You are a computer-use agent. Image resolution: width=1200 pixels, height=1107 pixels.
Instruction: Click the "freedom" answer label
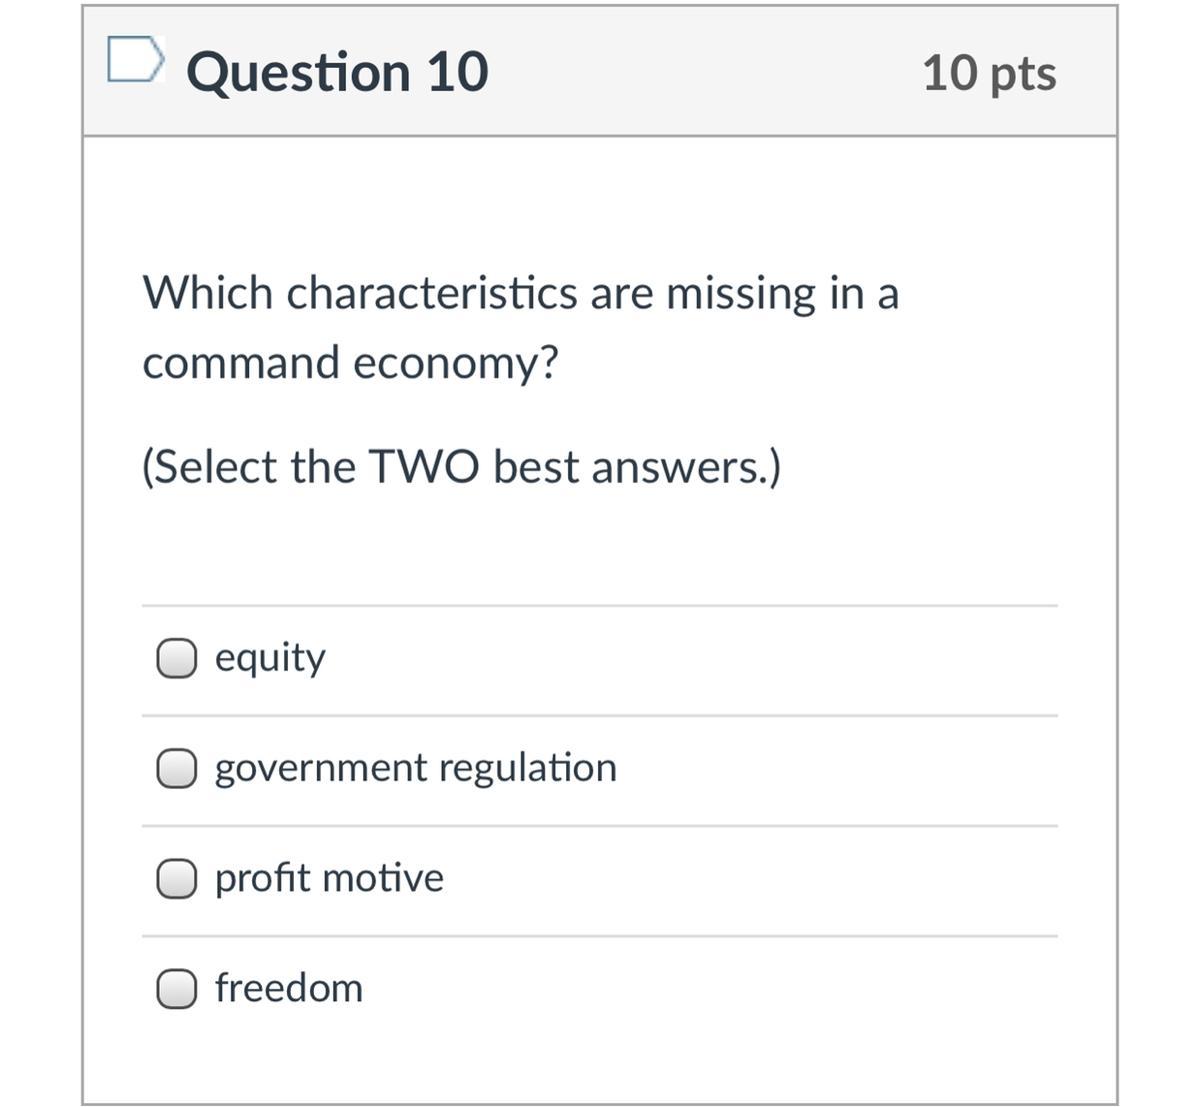click(289, 988)
